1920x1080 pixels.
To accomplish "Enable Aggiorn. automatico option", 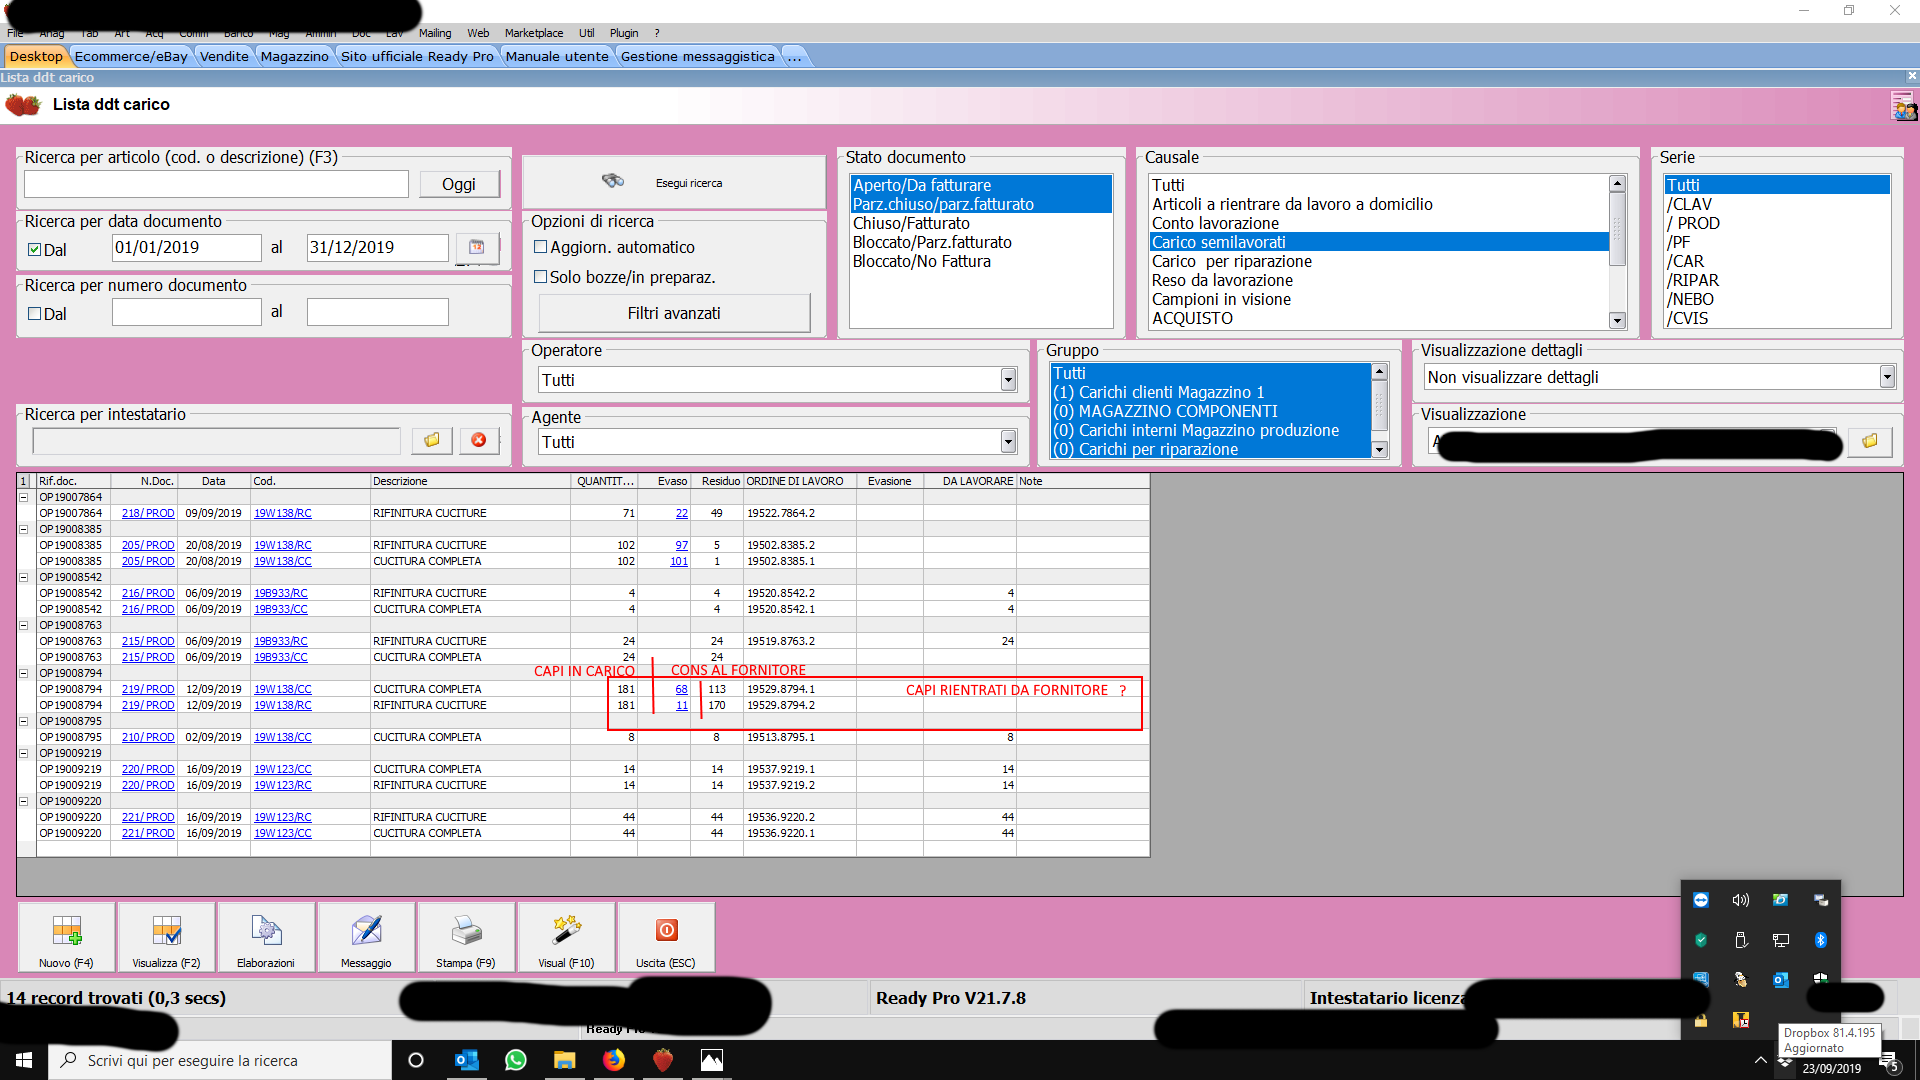I will [541, 247].
